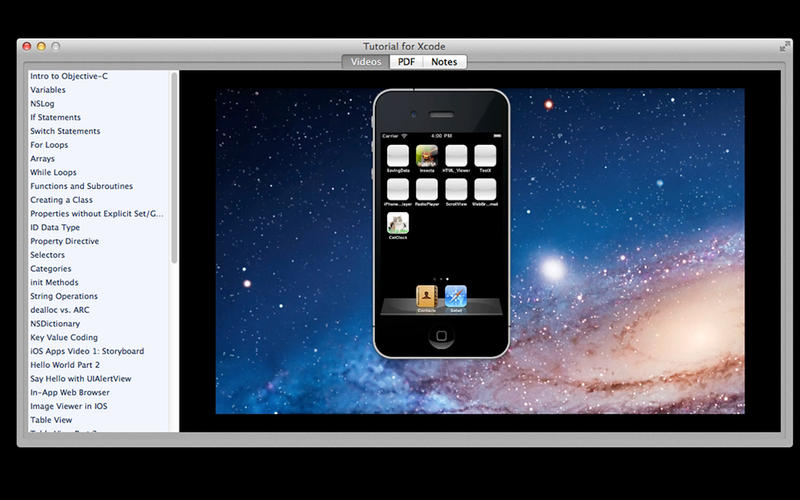Launch Safari from the iPhone dock

click(456, 296)
